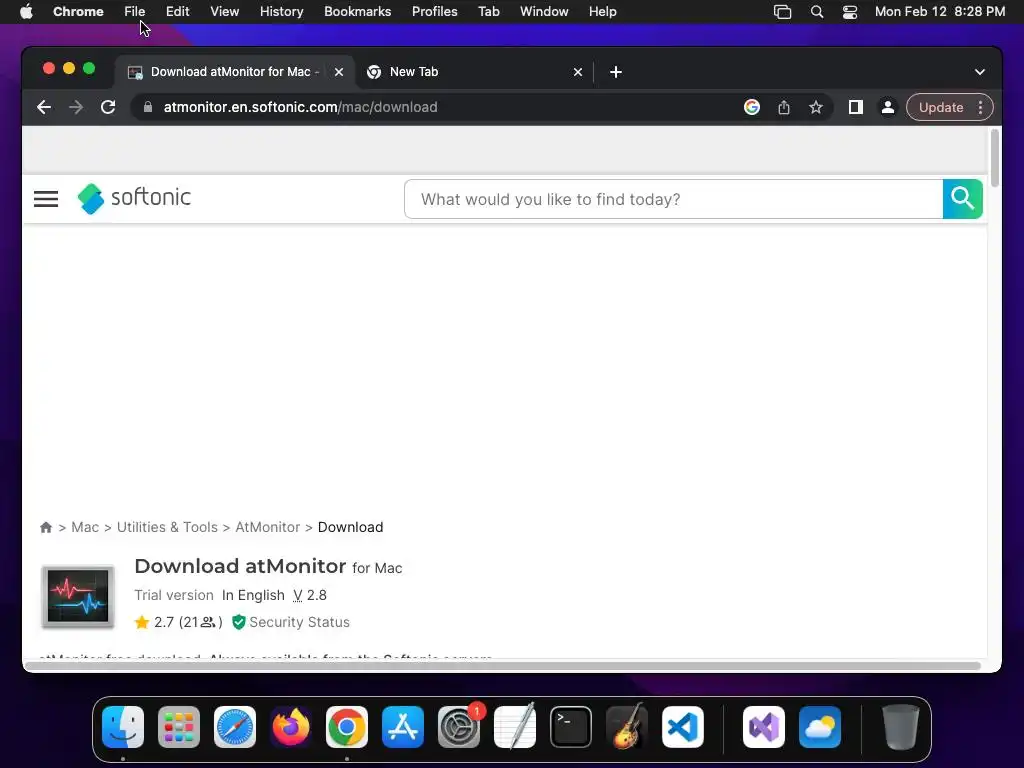Click the Security Status shield link

click(291, 622)
